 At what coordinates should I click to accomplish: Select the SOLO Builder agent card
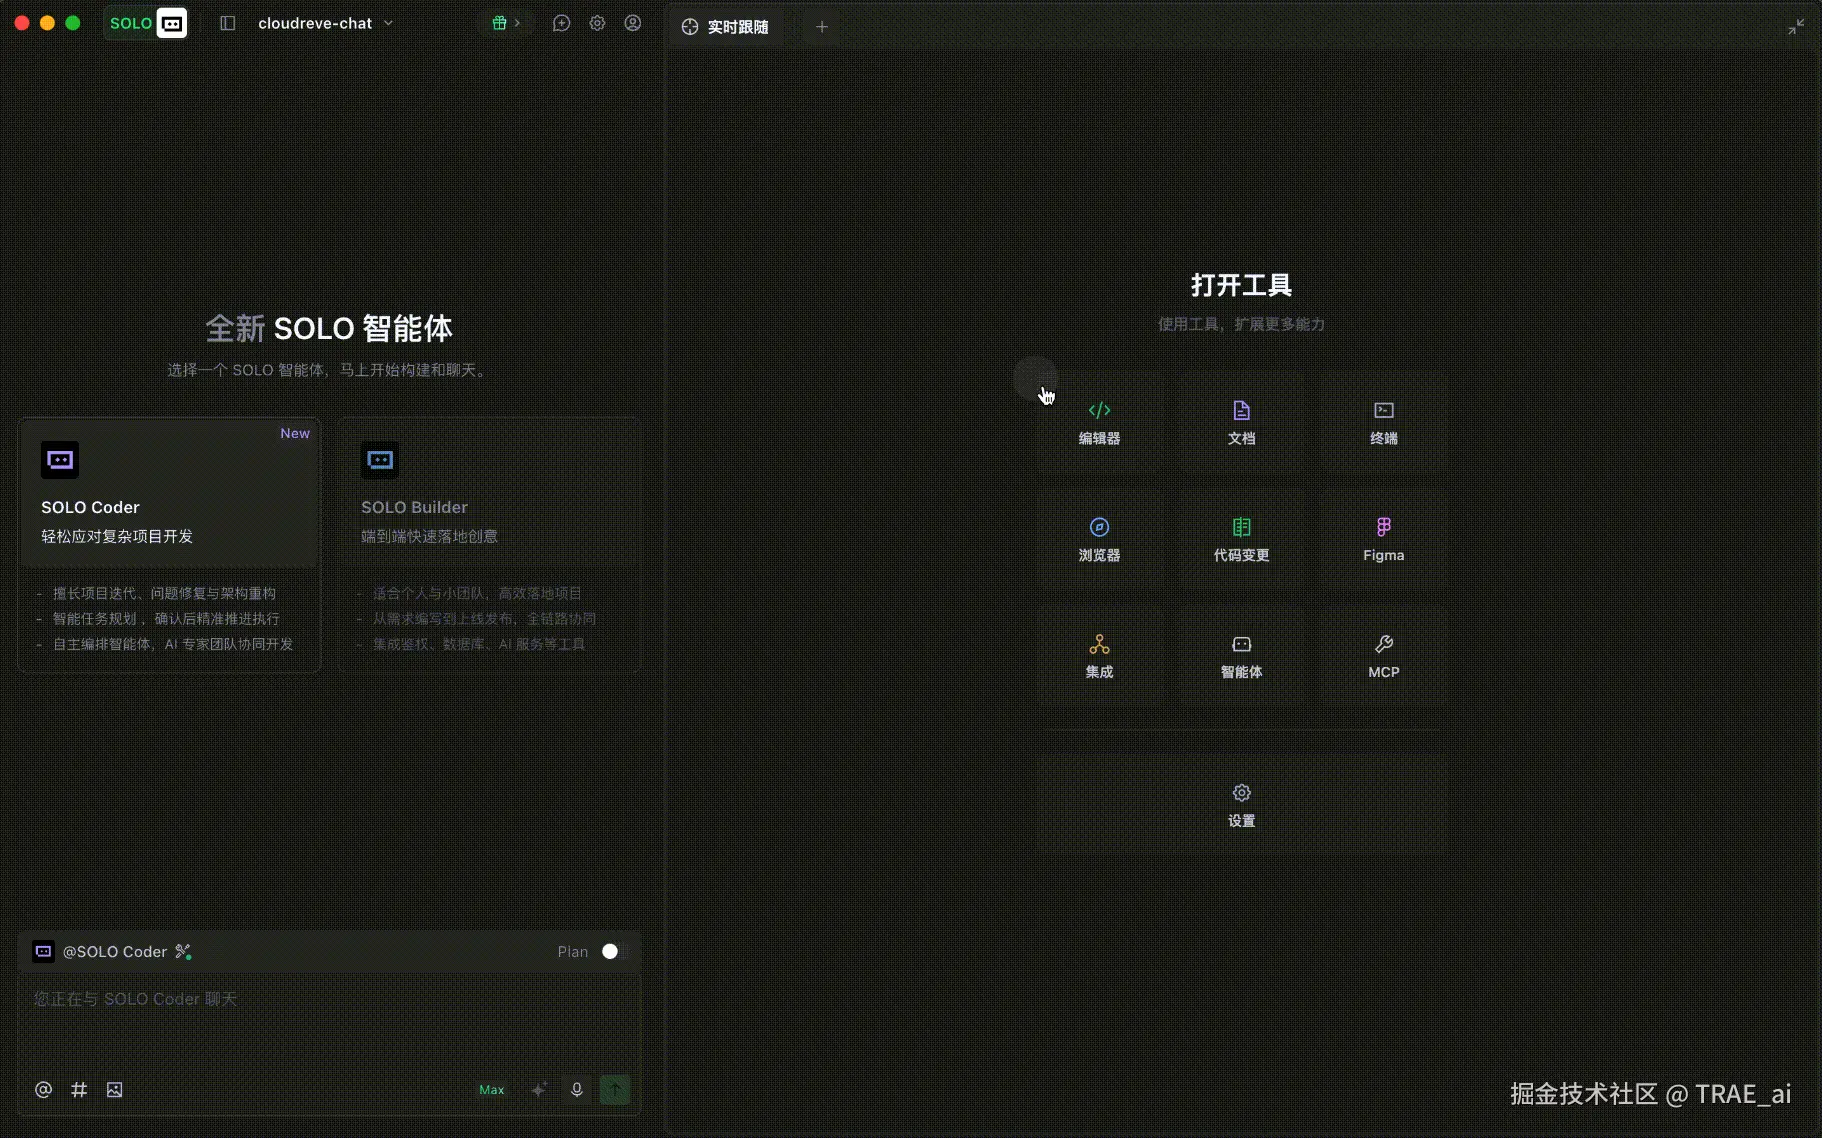point(489,545)
